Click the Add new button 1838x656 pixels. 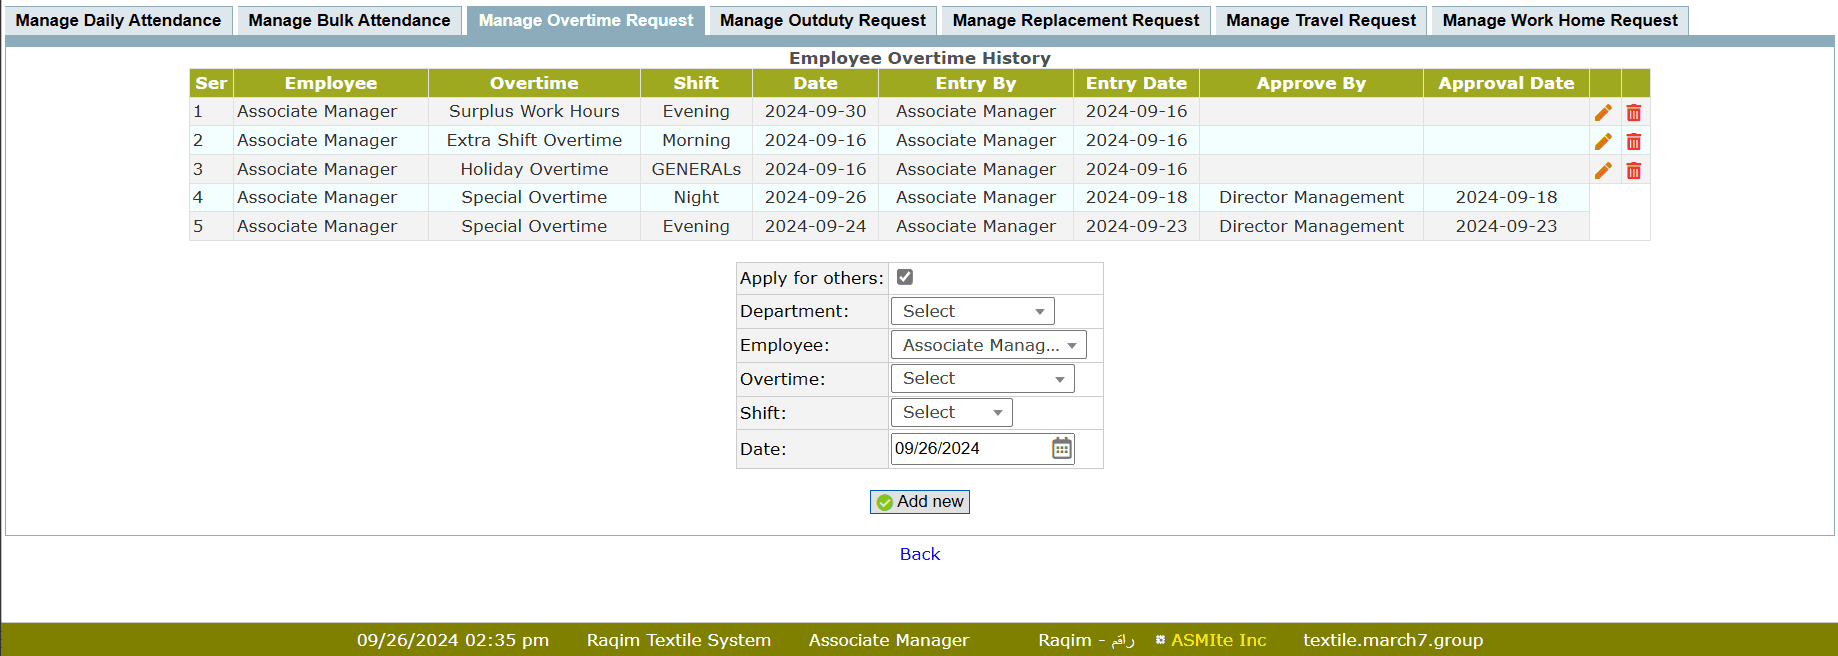tap(919, 502)
